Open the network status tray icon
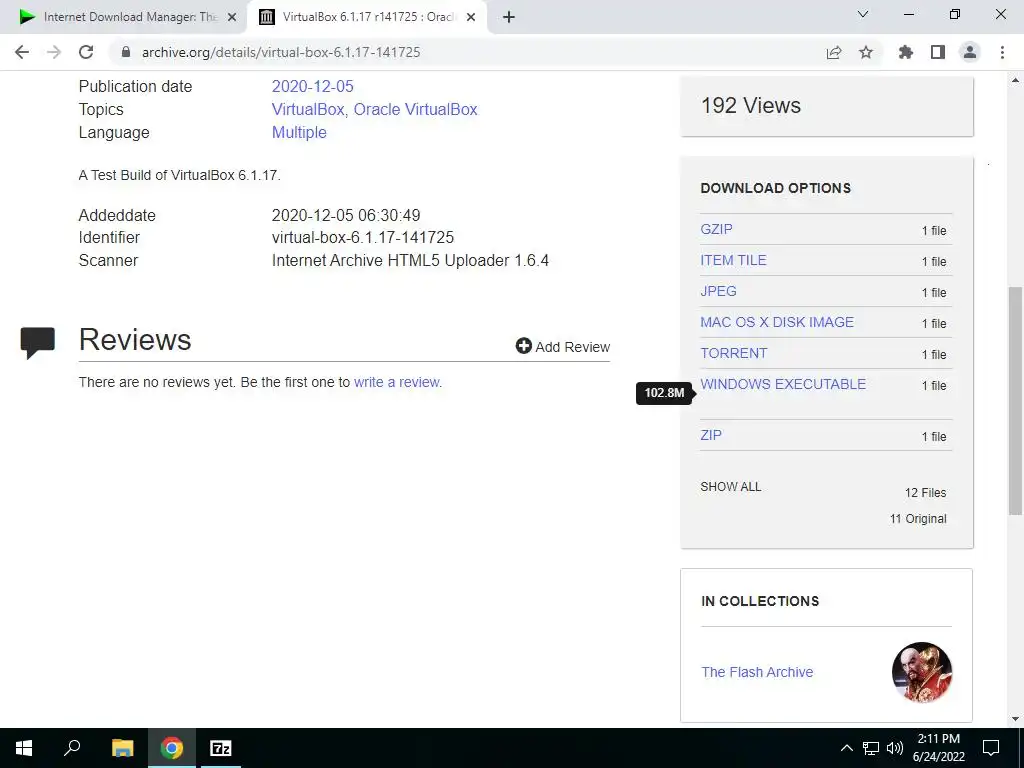This screenshot has width=1024, height=768. 871,748
